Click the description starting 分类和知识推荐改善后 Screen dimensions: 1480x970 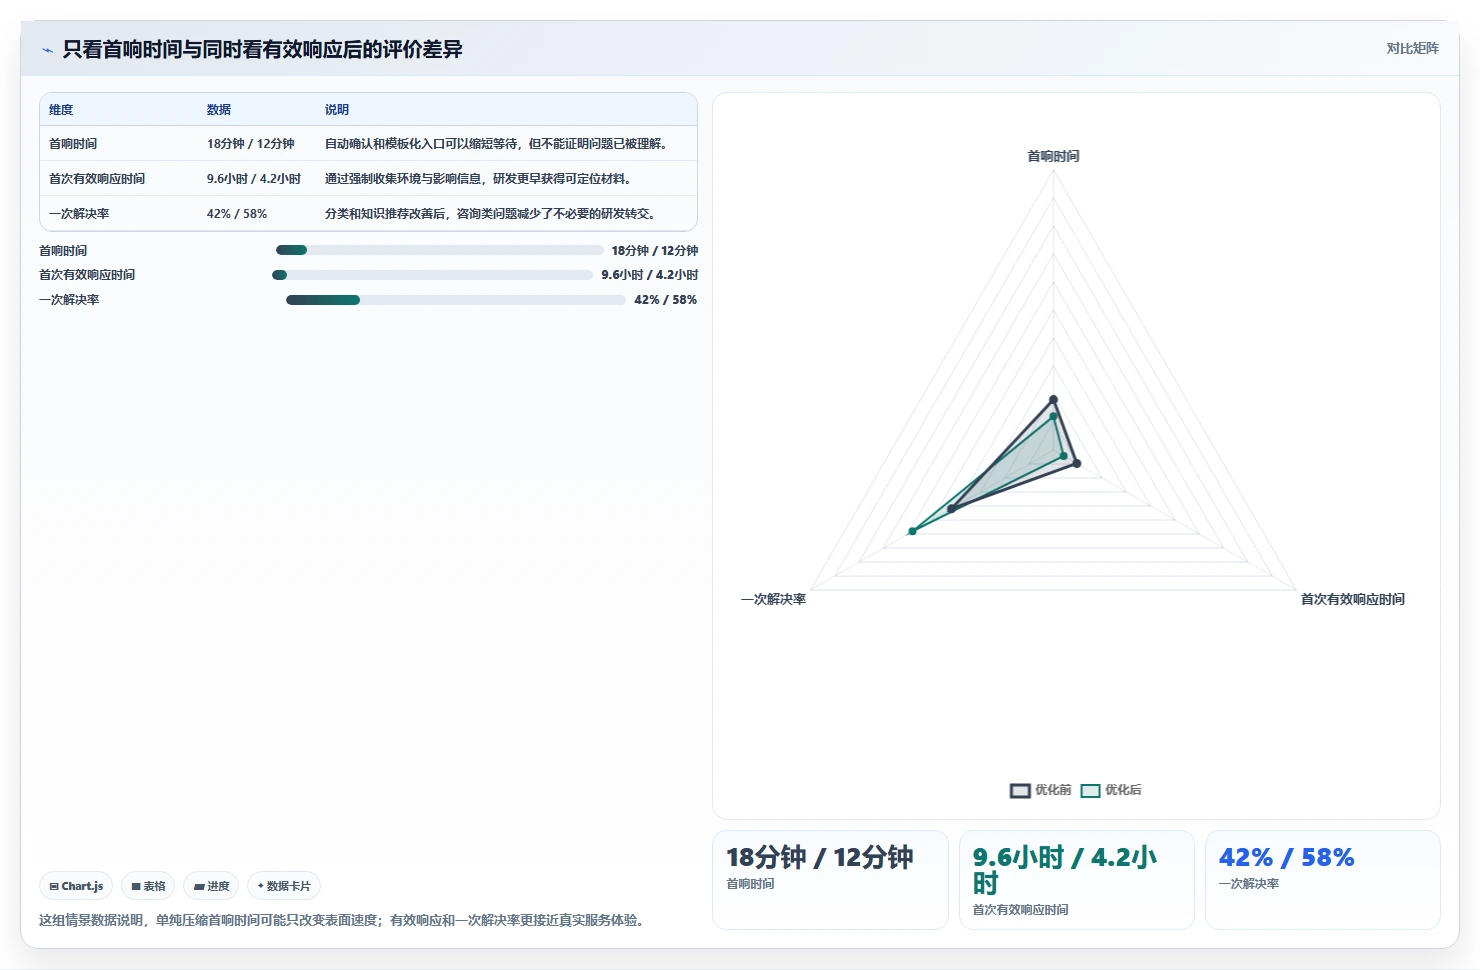tap(490, 214)
